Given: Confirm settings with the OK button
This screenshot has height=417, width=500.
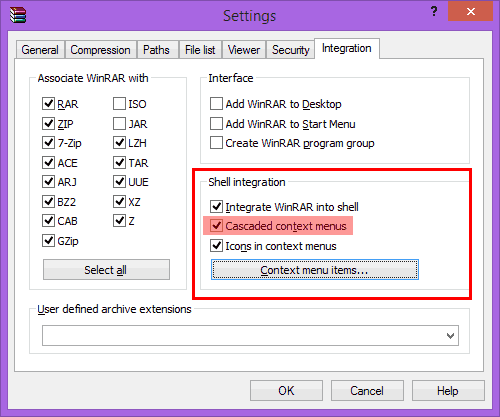Looking at the screenshot, I should coord(286,390).
